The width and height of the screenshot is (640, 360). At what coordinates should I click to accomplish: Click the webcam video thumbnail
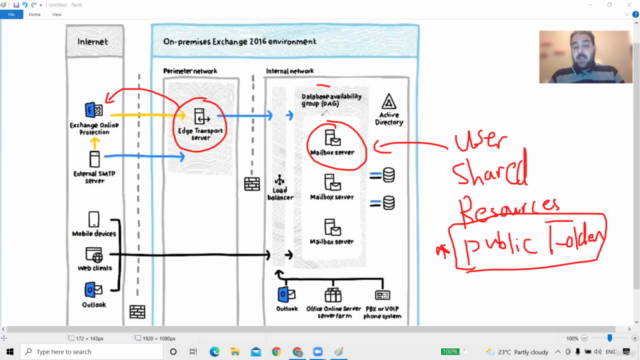[x=586, y=57]
